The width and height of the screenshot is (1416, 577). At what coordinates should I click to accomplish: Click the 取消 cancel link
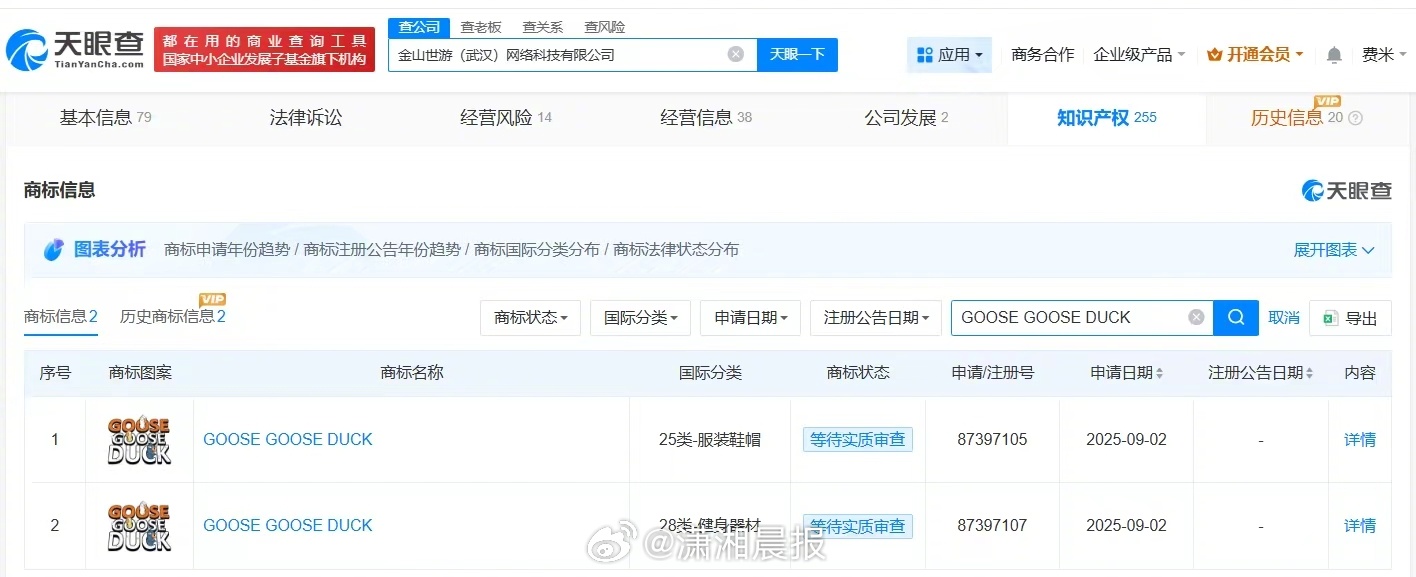click(1284, 317)
